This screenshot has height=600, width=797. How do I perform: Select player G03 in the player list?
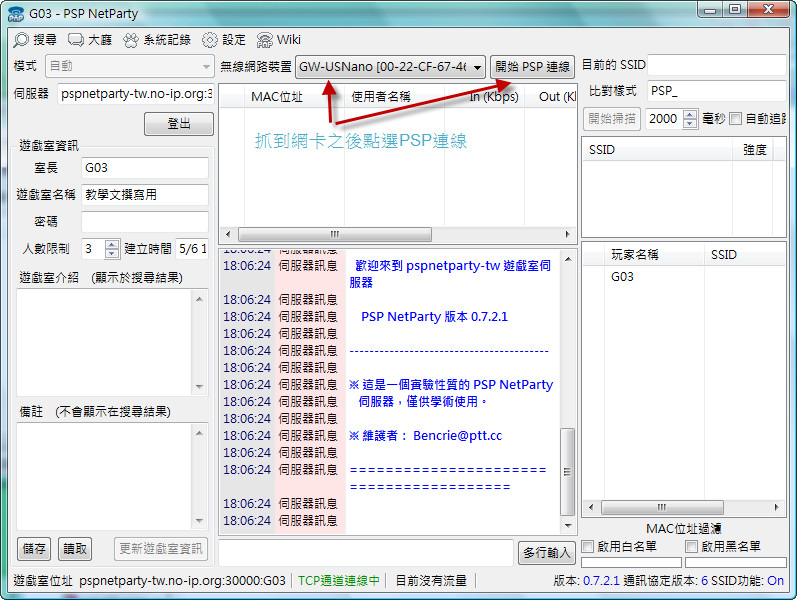coord(622,277)
